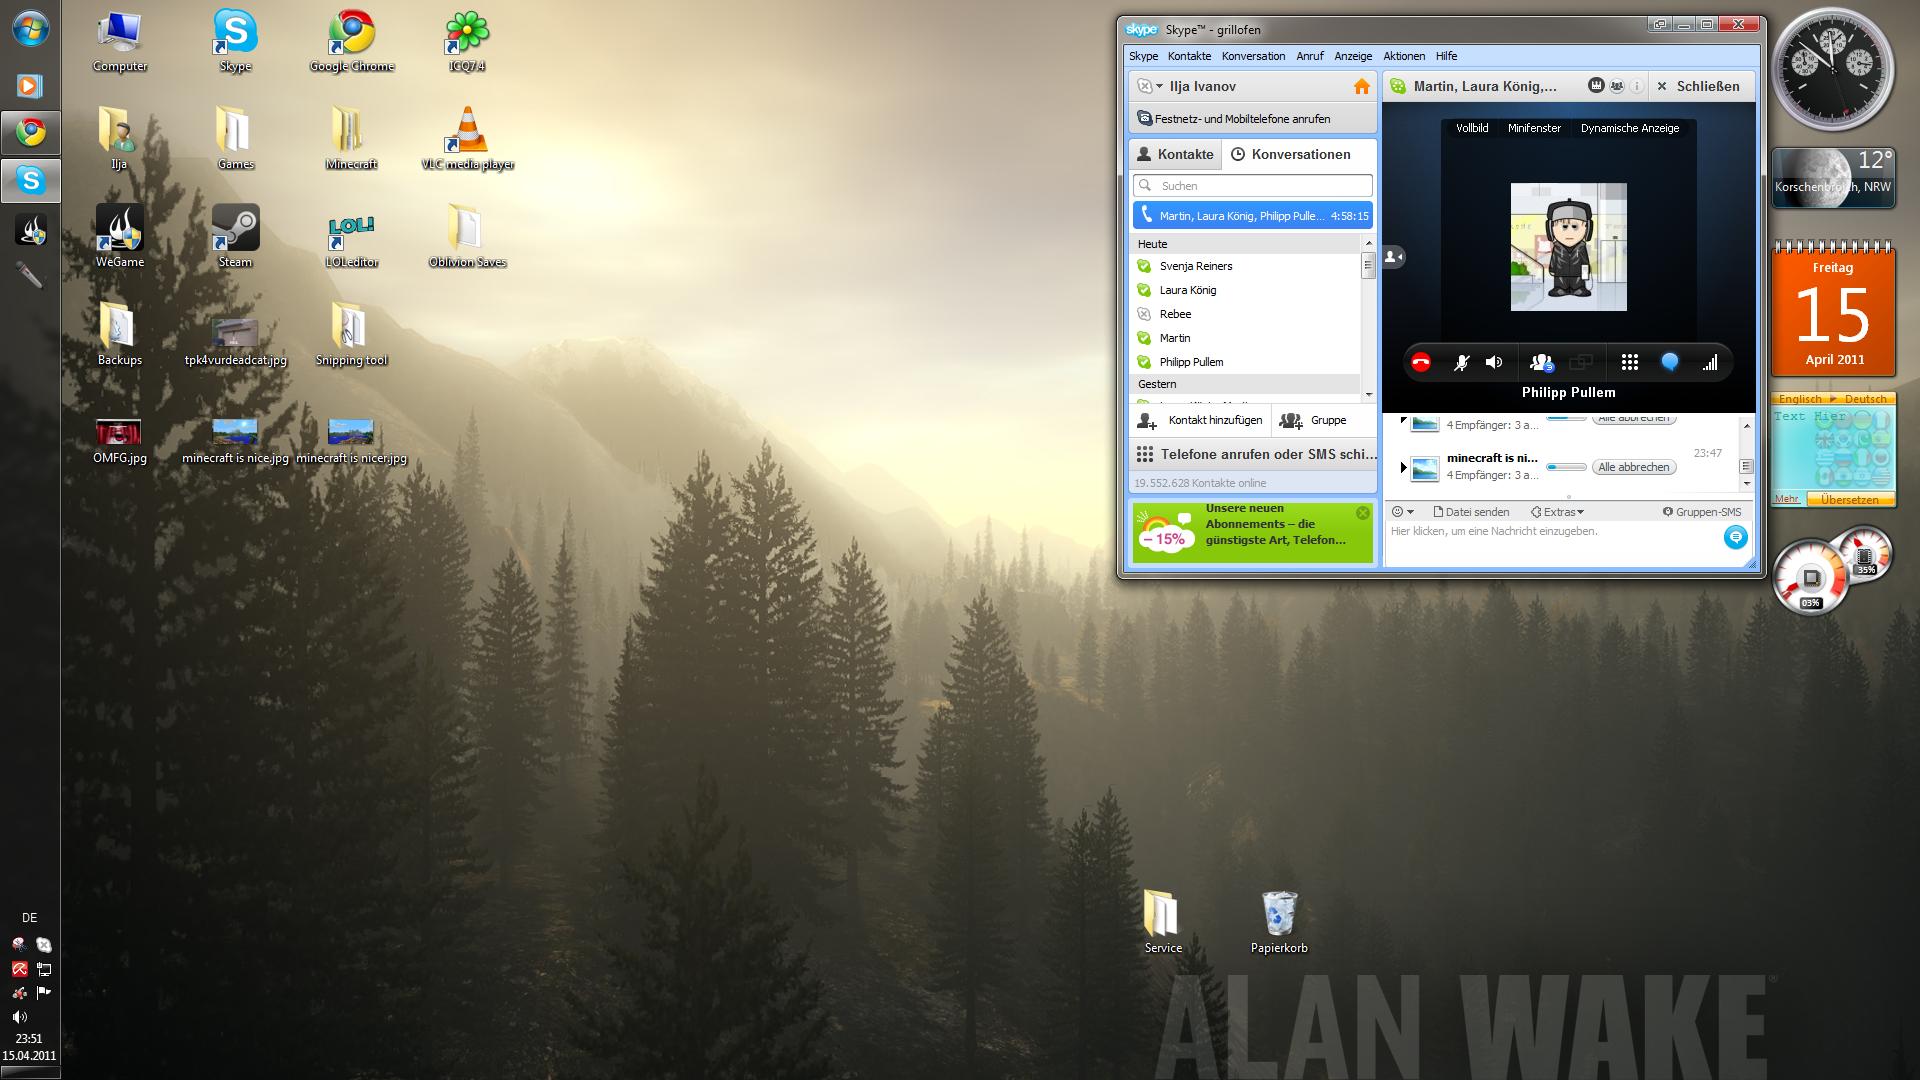
Task: Click the conversation info icon in the header
Action: pyautogui.click(x=1636, y=87)
